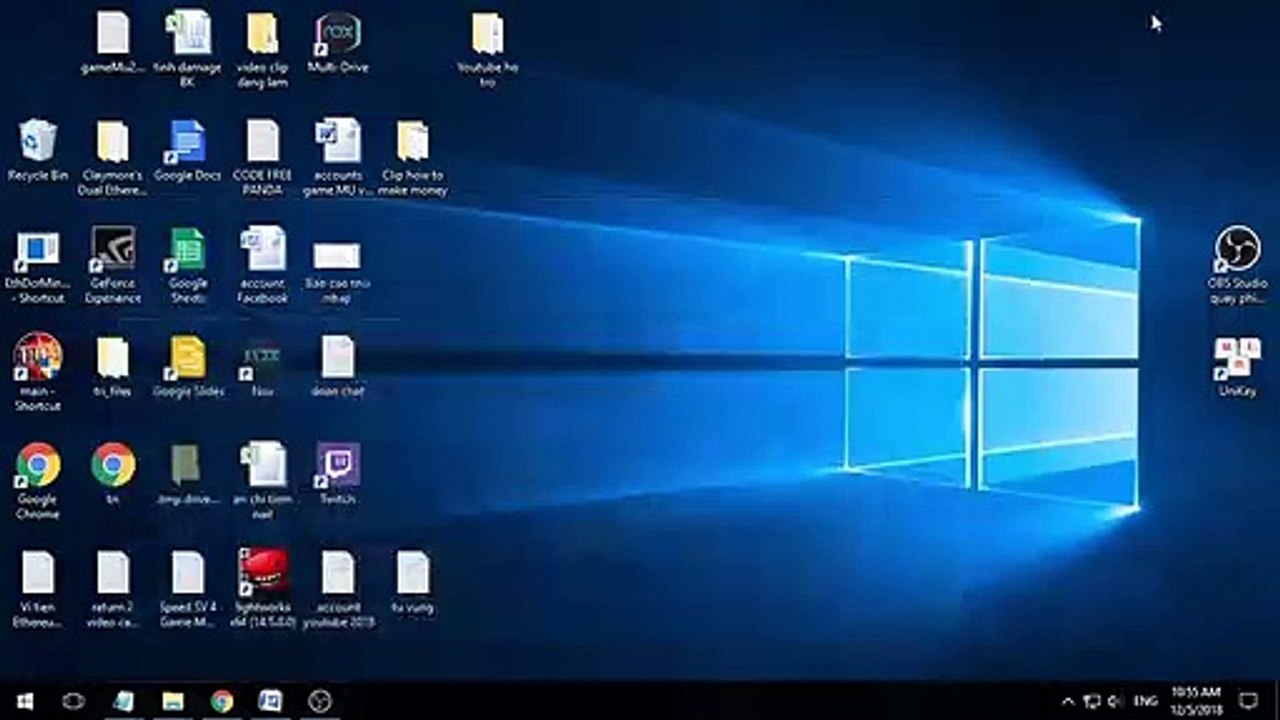This screenshot has height=720, width=1280.
Task: Select the EthDcrMiner Shortcut icon
Action: (37, 250)
